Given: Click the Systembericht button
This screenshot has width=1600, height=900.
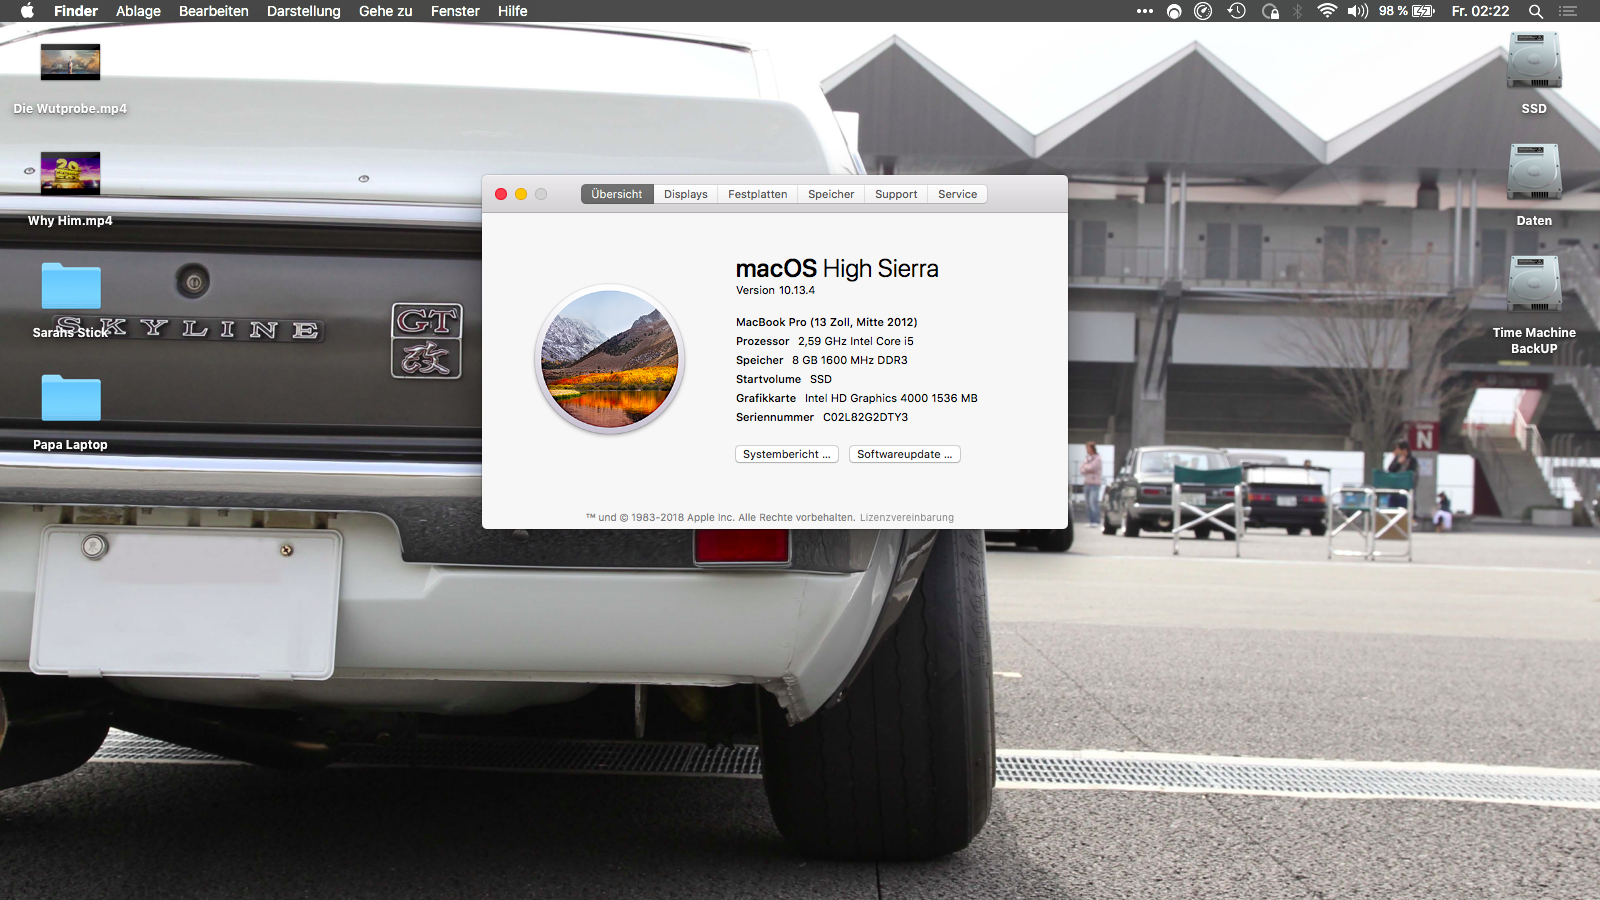Looking at the screenshot, I should [x=787, y=454].
